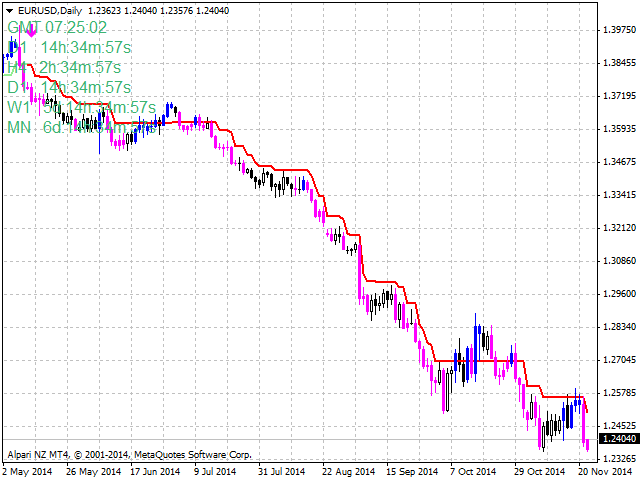The height and width of the screenshot is (480, 640).
Task: Select the W1 weekly timer label
Action: point(80,107)
